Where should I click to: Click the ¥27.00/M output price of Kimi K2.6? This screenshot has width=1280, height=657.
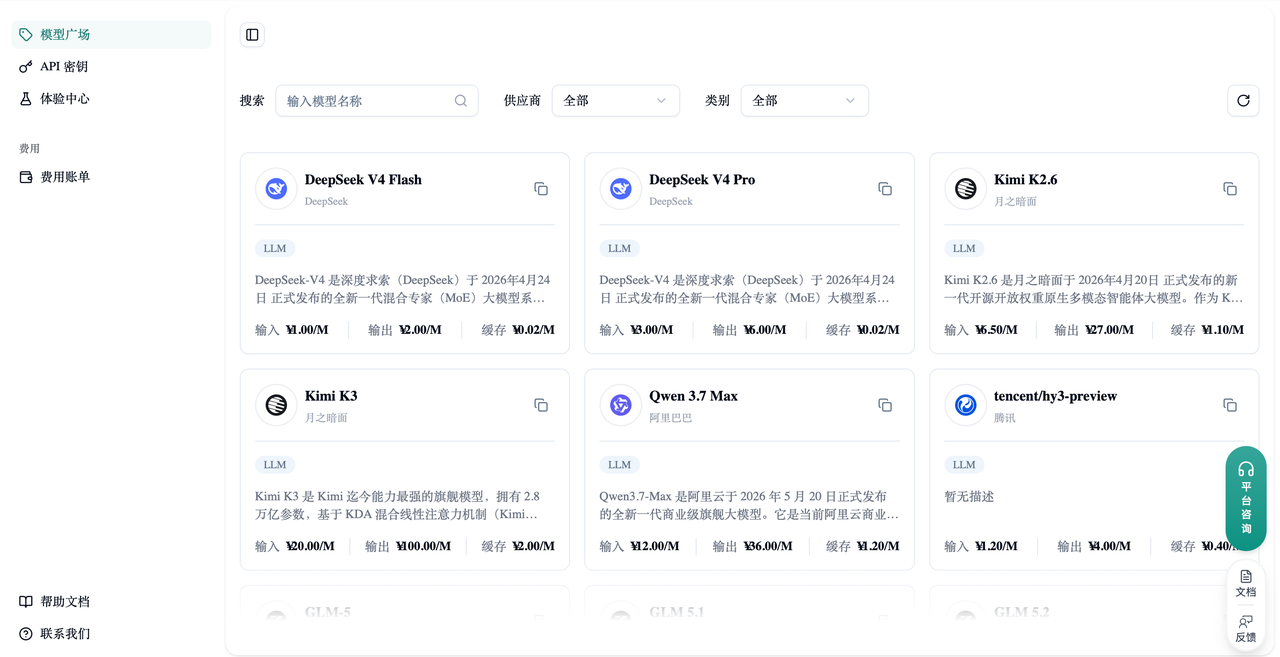click(x=1109, y=330)
